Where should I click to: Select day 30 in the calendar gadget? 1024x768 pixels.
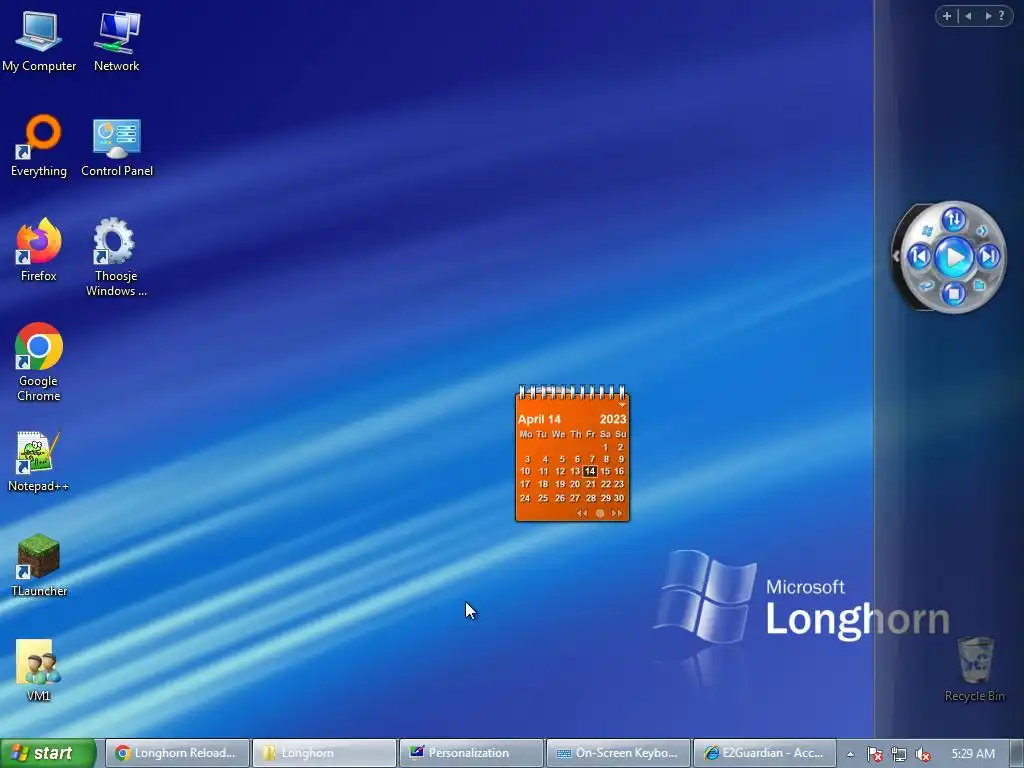[x=619, y=498]
